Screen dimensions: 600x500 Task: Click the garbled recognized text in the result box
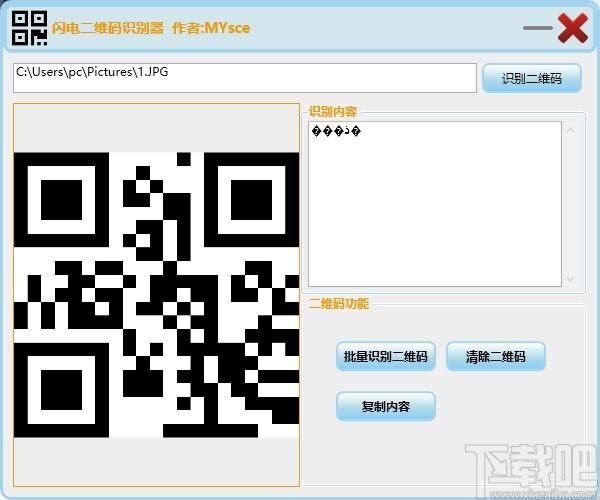336,131
